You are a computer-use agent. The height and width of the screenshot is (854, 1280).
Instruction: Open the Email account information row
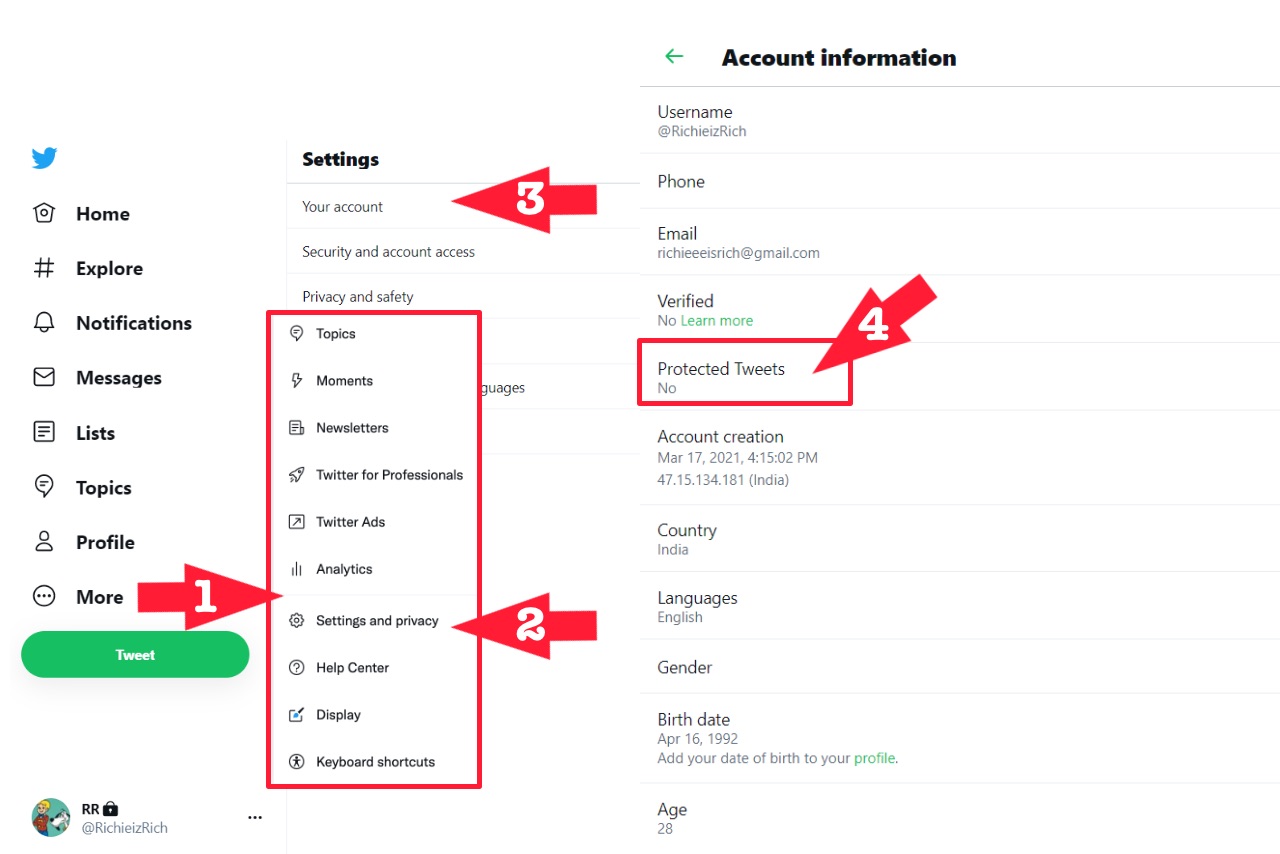coord(738,243)
